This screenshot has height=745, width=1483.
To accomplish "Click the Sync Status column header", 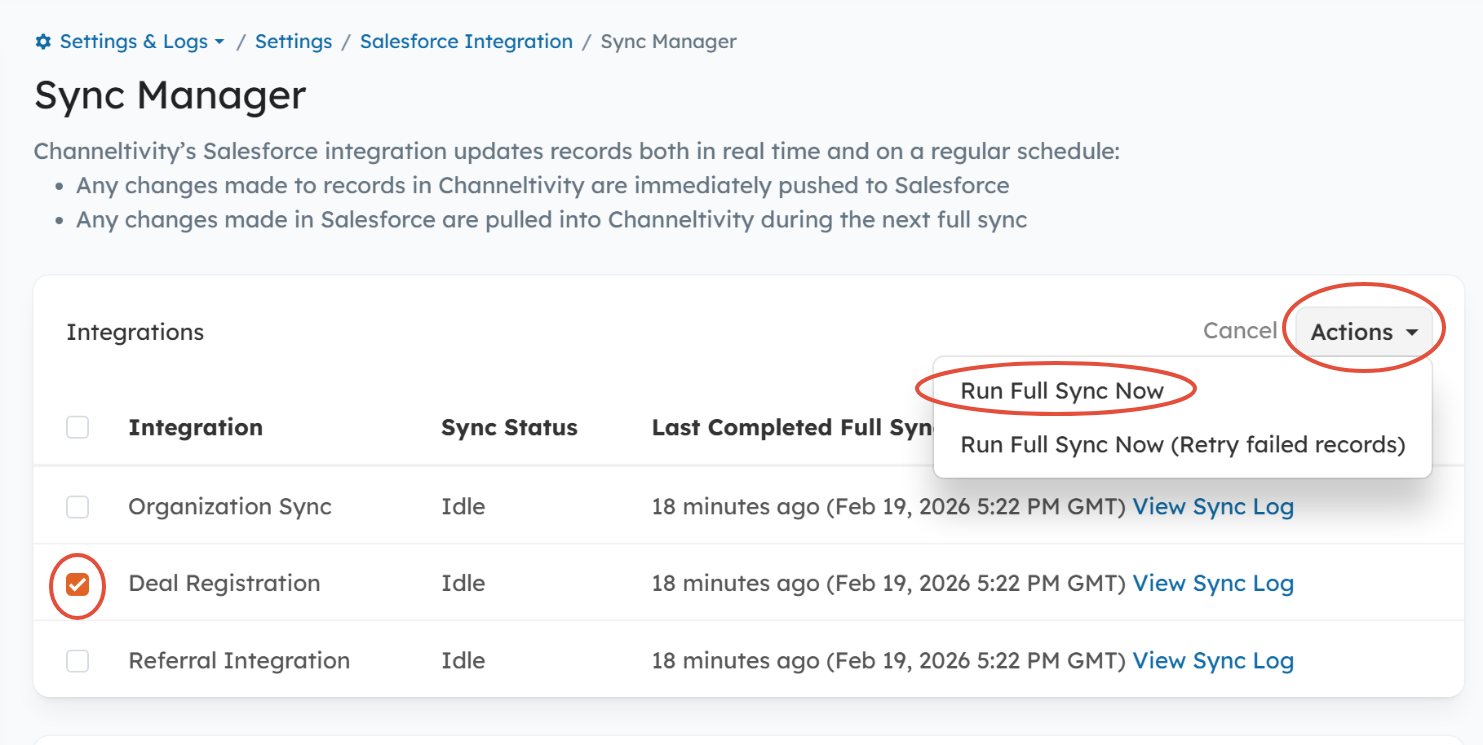I will tap(509, 428).
